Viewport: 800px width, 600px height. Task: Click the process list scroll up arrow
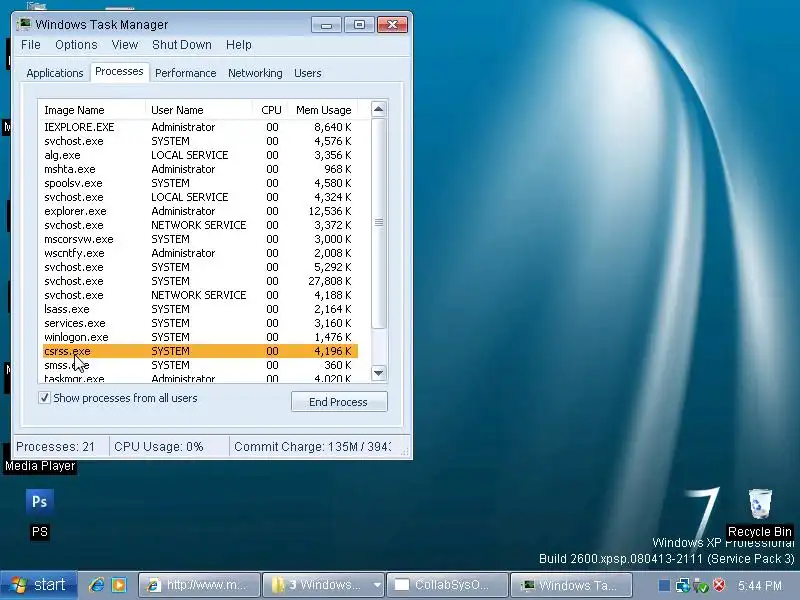pos(379,109)
